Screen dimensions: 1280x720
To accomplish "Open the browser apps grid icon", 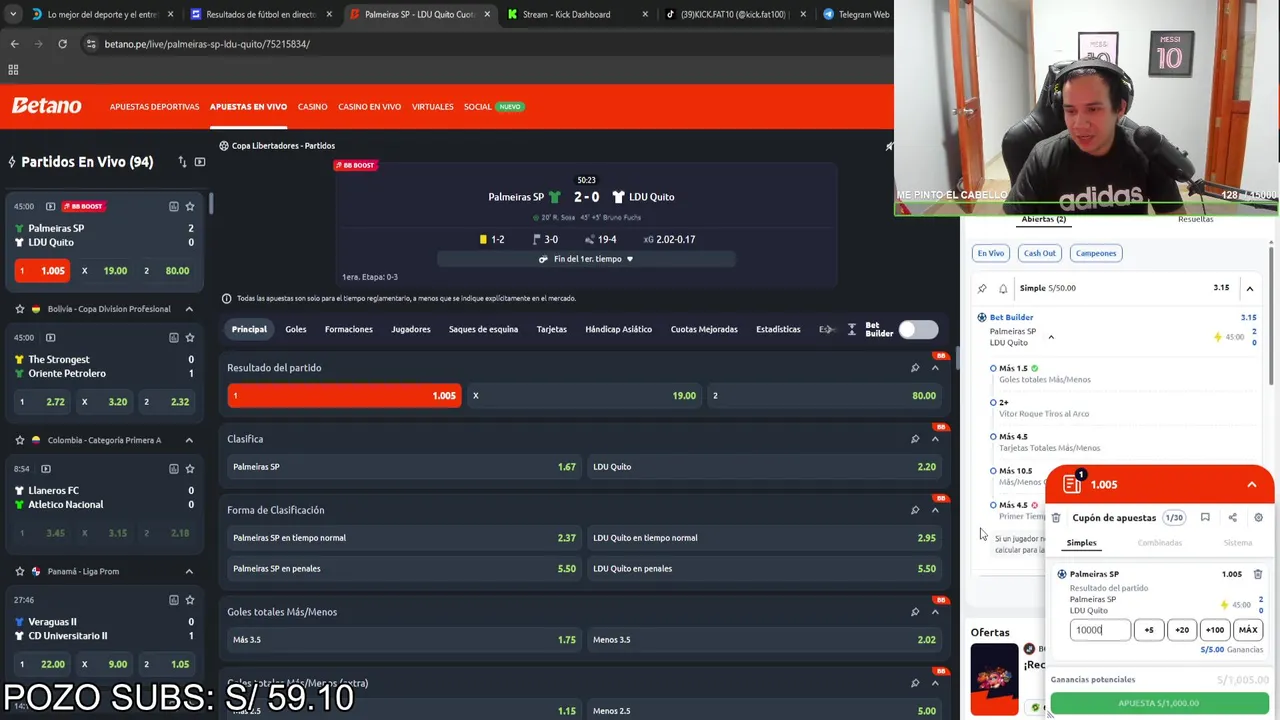I will (13, 69).
